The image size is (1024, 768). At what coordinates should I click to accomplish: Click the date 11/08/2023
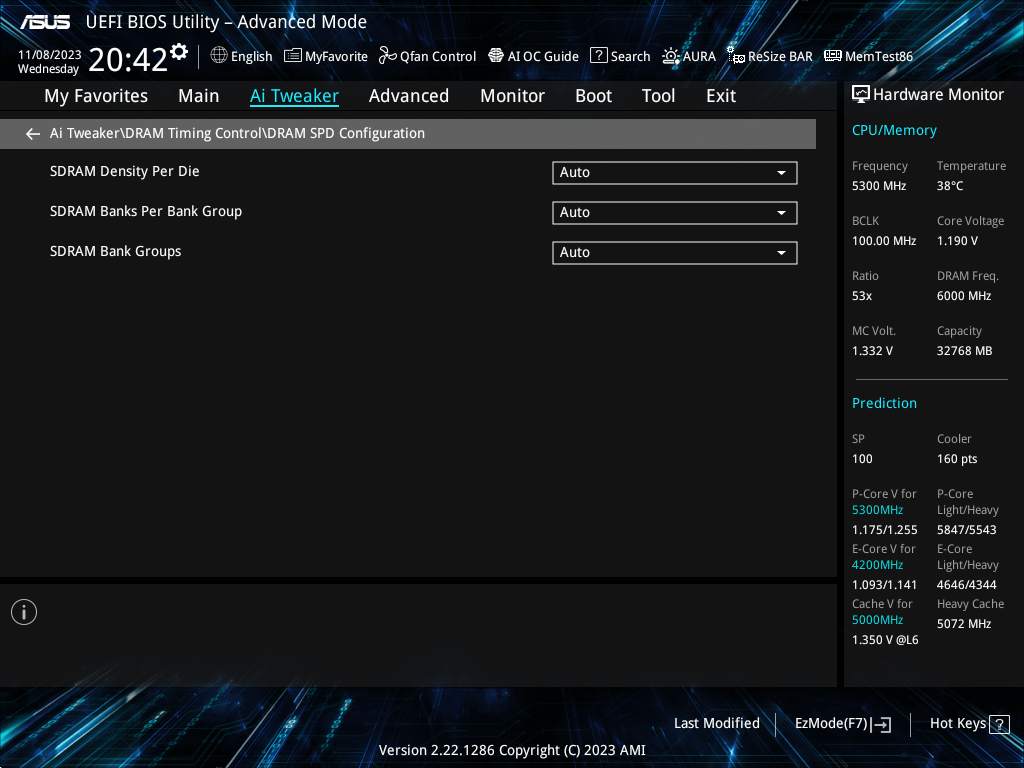pos(50,55)
